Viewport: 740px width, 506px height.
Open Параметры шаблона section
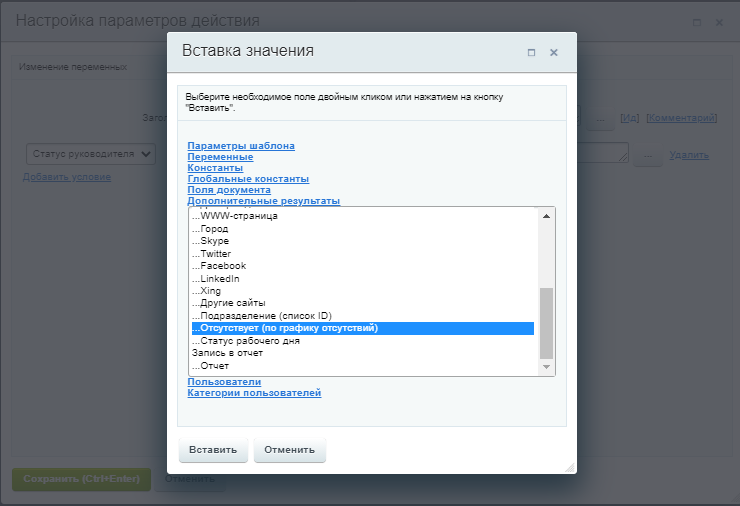click(x=241, y=146)
